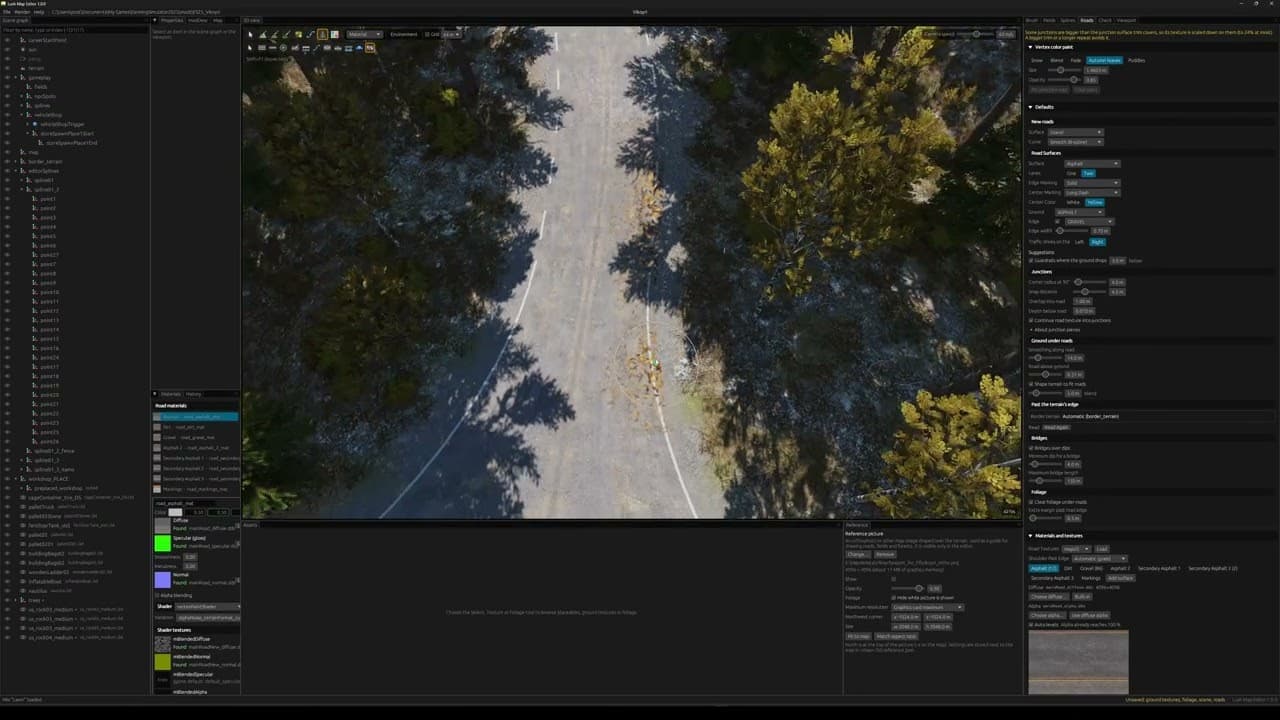Screen dimensions: 1280x720
Task: Select the arrow pointer tool in the upper viewport toolbar row
Action: pos(250,34)
